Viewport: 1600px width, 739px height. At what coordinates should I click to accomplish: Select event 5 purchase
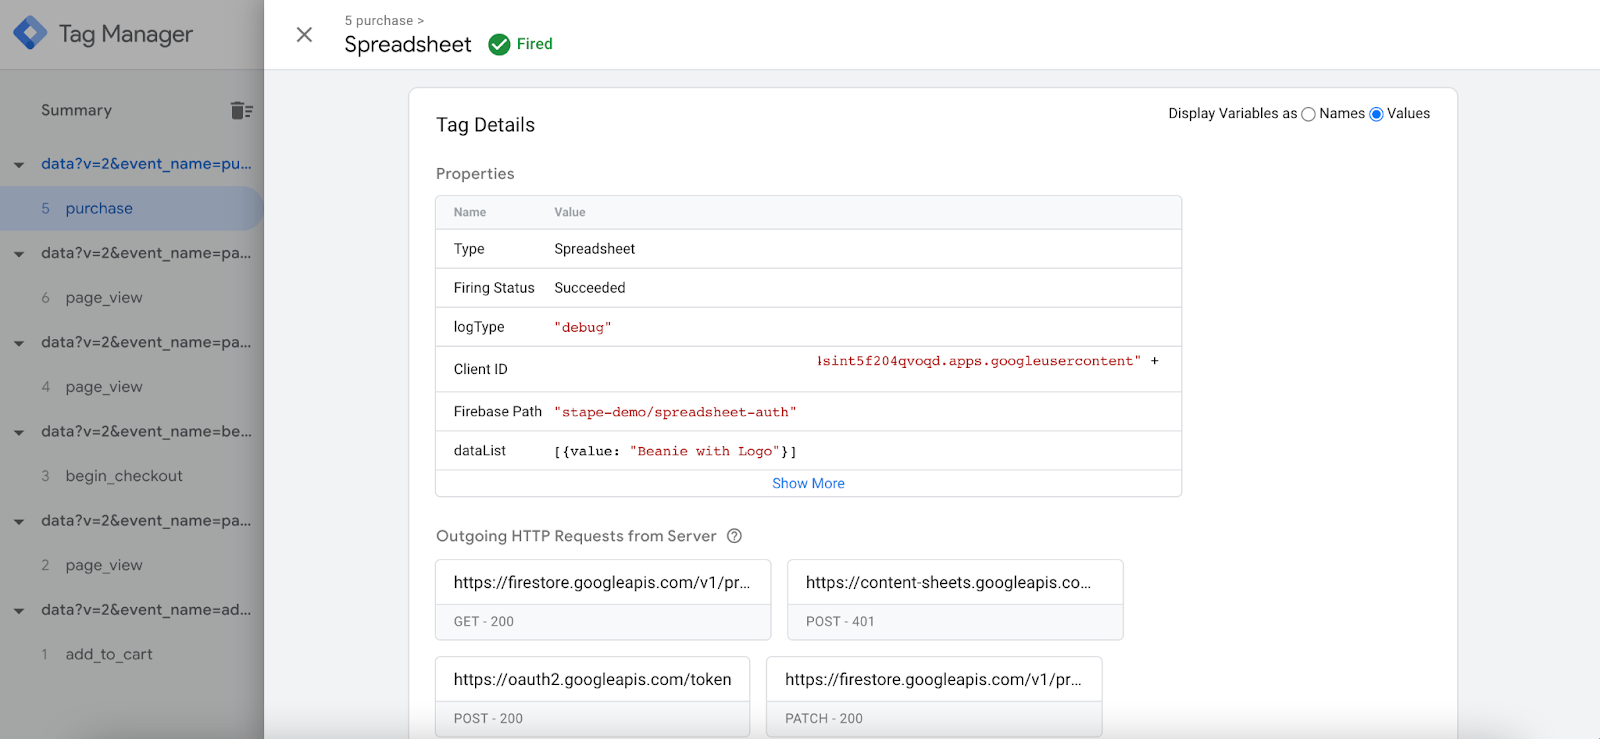pos(131,208)
